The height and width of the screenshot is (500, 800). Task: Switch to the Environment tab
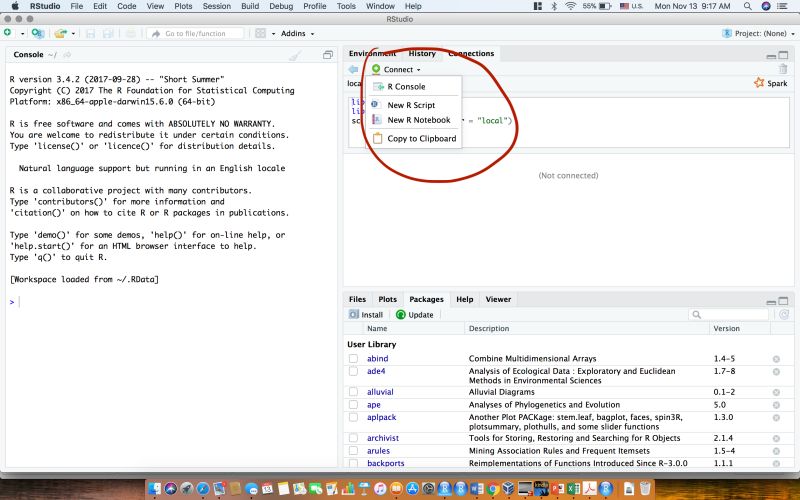[x=372, y=54]
